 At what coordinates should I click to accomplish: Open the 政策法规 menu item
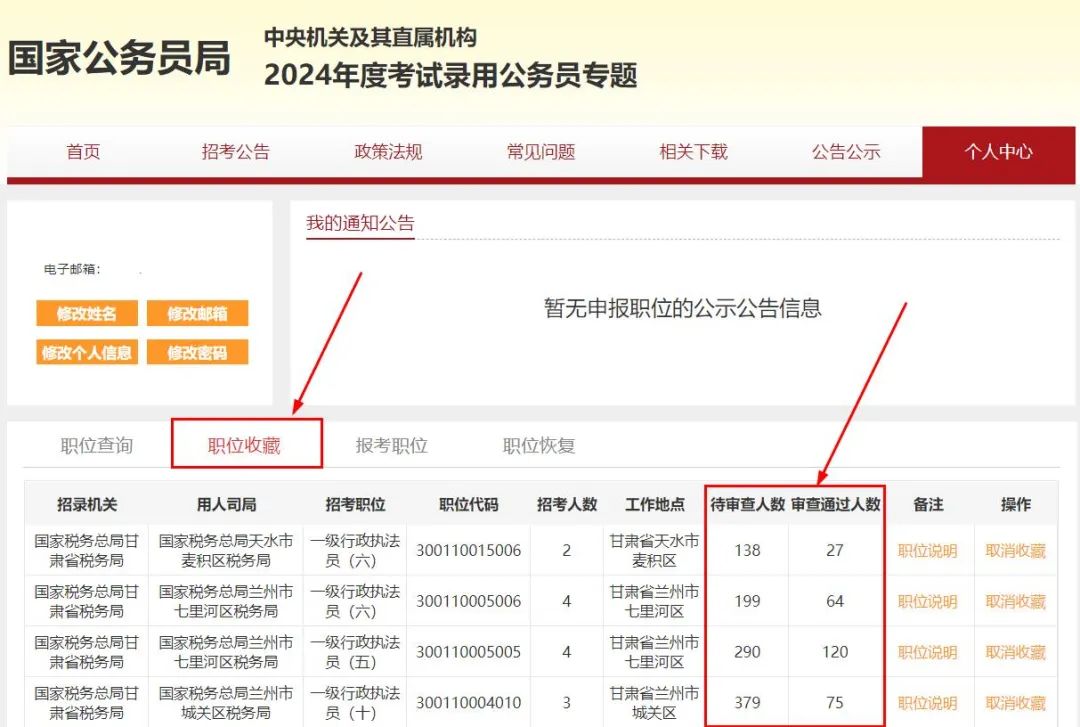click(x=388, y=152)
